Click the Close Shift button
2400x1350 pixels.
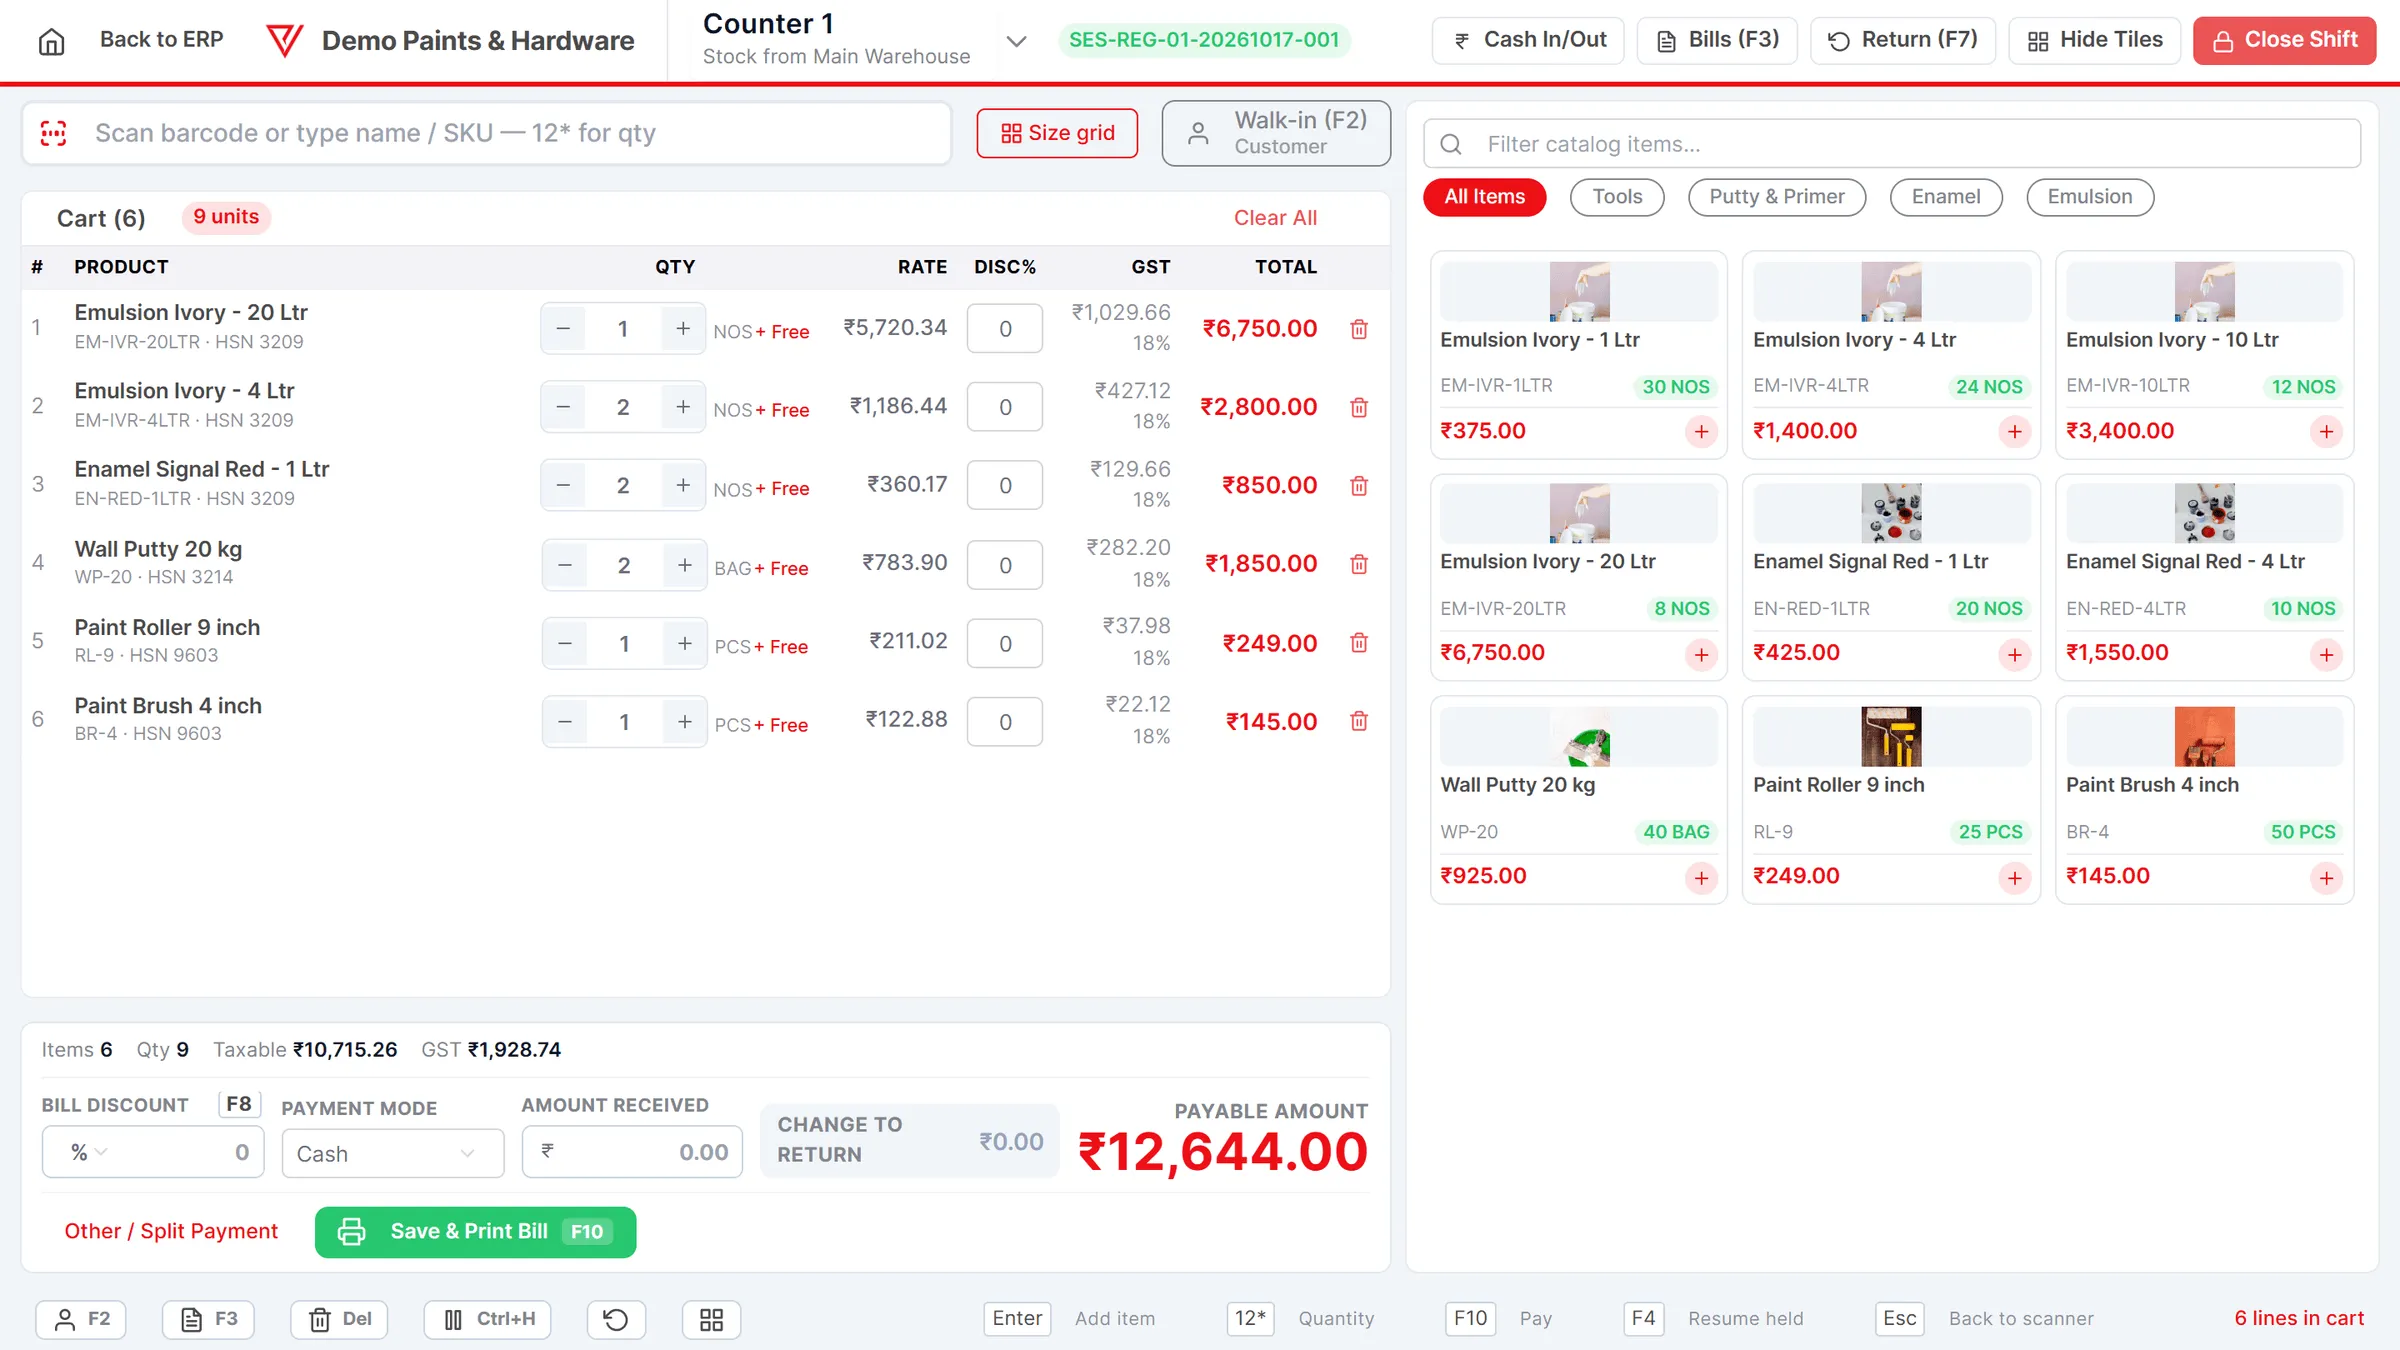click(2284, 40)
